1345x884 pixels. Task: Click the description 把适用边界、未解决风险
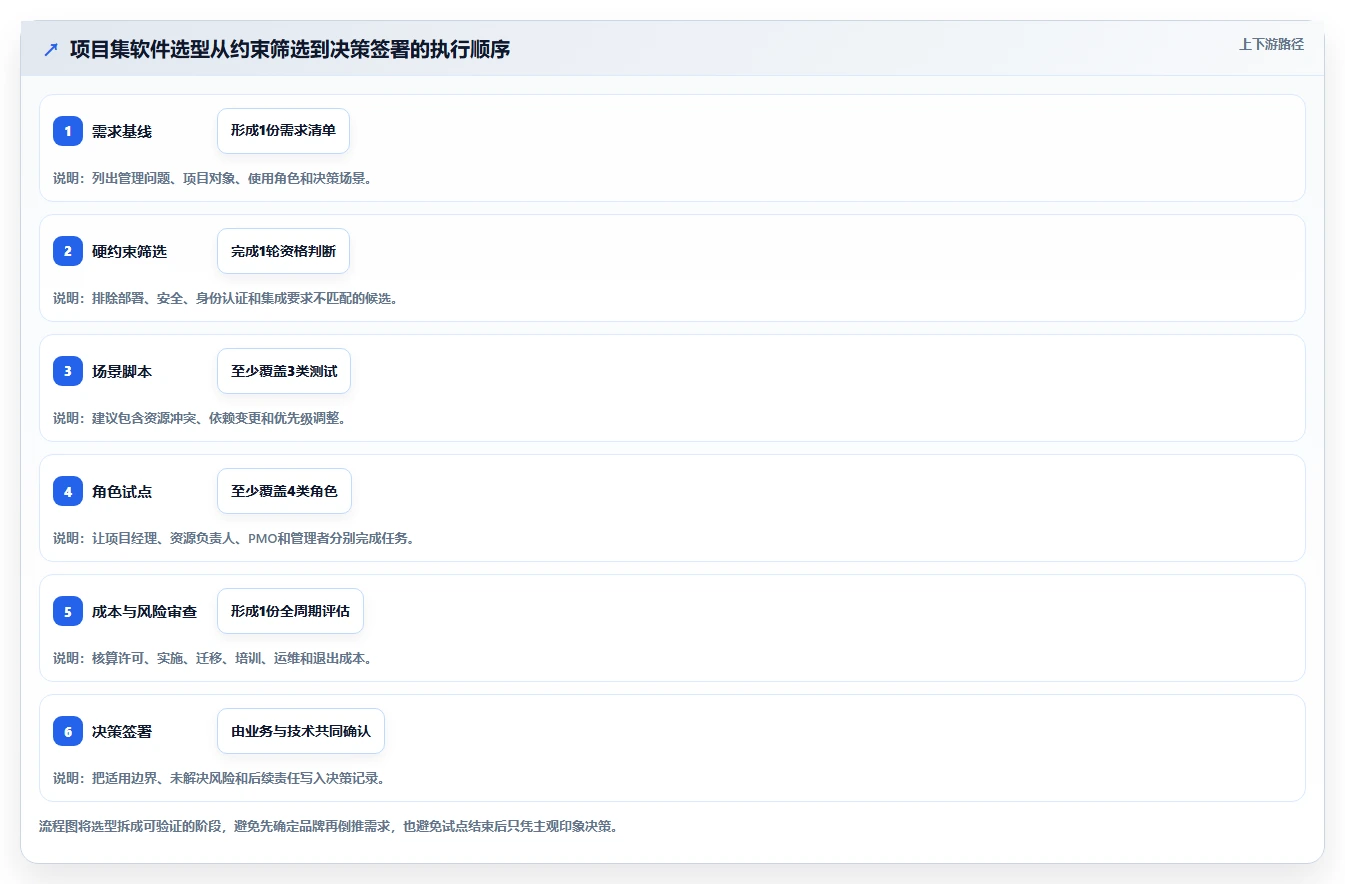[219, 778]
